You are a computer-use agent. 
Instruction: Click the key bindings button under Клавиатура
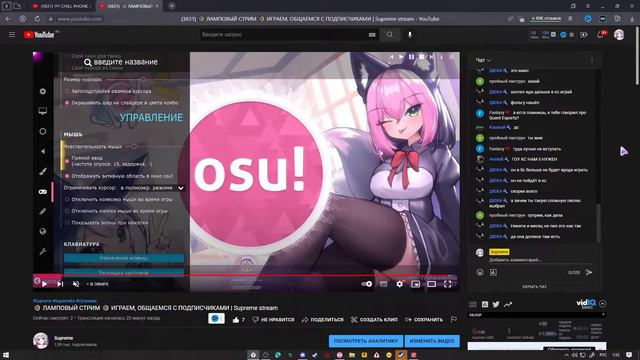coord(124,258)
